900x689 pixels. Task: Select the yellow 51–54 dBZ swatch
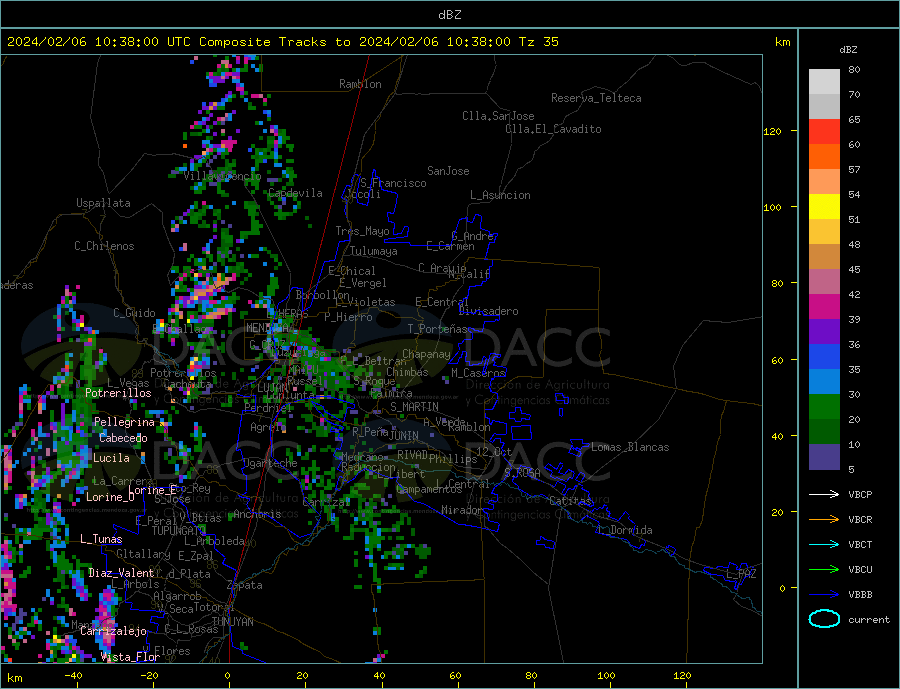tap(824, 207)
